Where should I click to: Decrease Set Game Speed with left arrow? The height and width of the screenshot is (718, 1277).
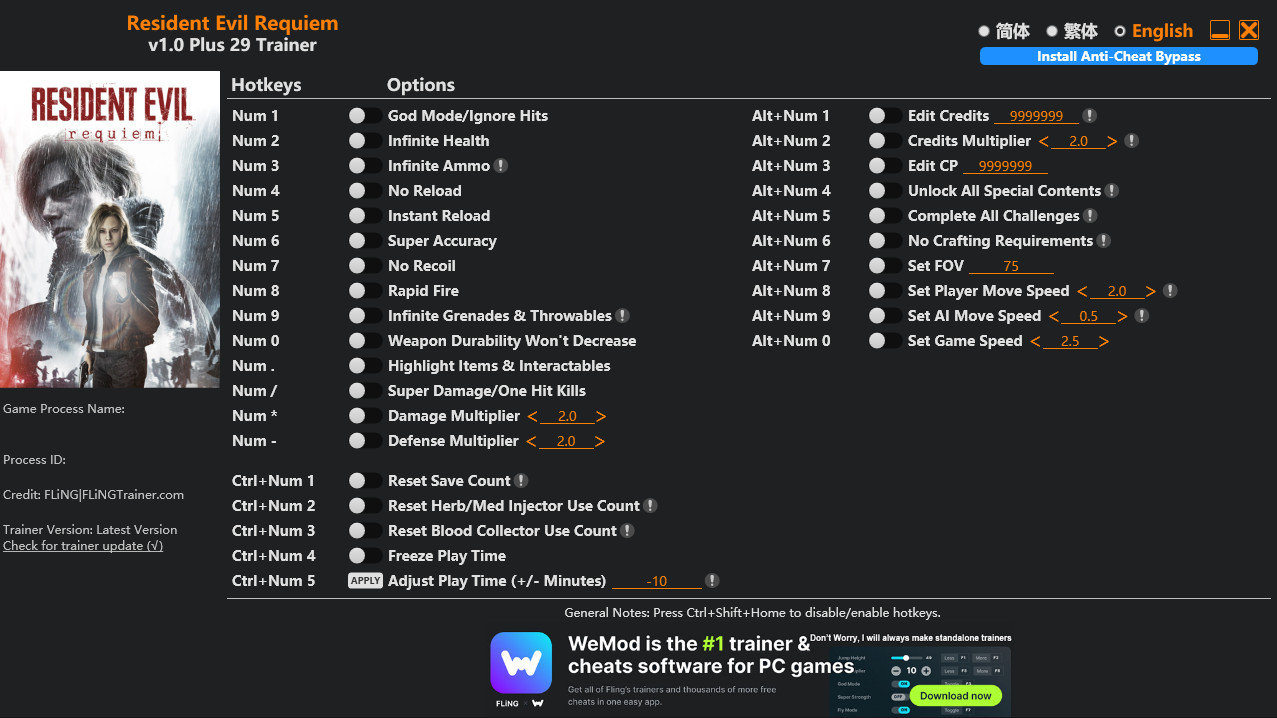pos(1035,341)
